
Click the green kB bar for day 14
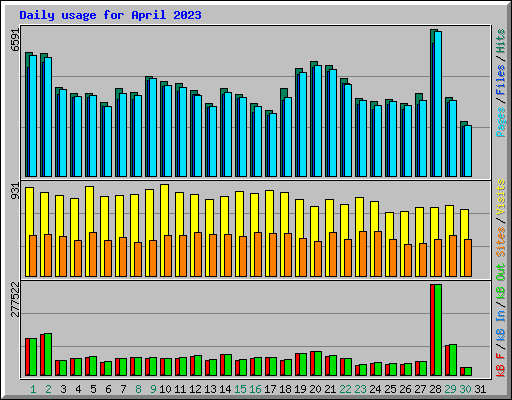[x=228, y=365]
